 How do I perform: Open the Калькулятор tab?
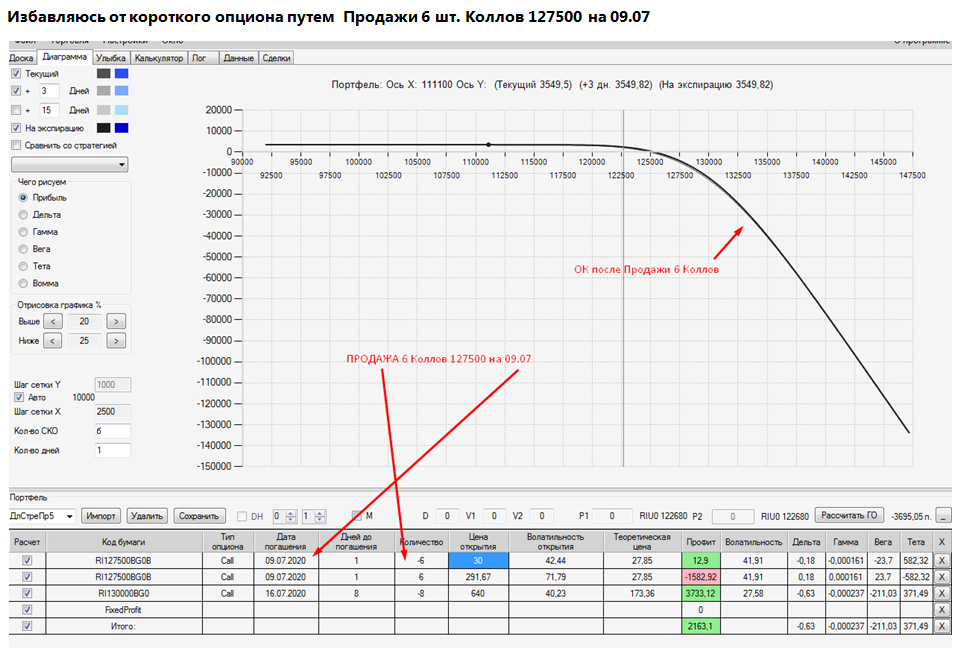(159, 58)
